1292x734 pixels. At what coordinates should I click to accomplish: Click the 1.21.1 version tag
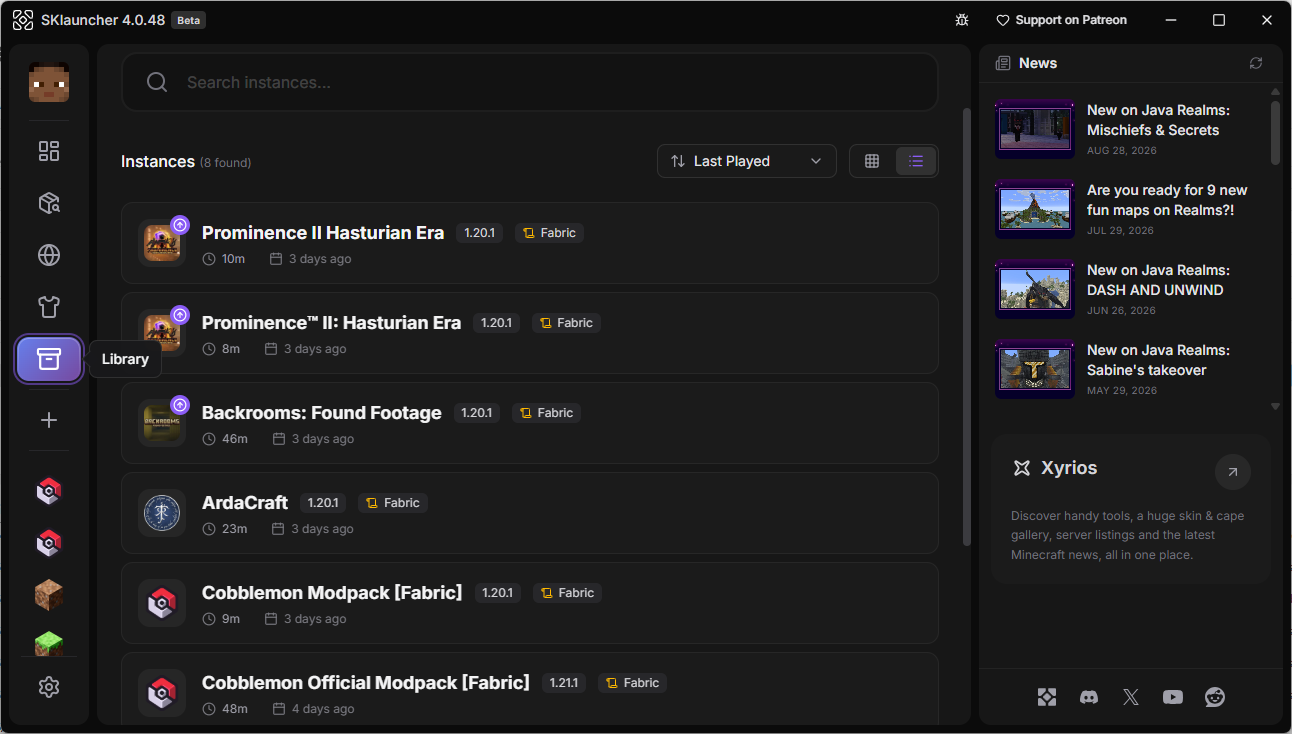[x=564, y=683]
